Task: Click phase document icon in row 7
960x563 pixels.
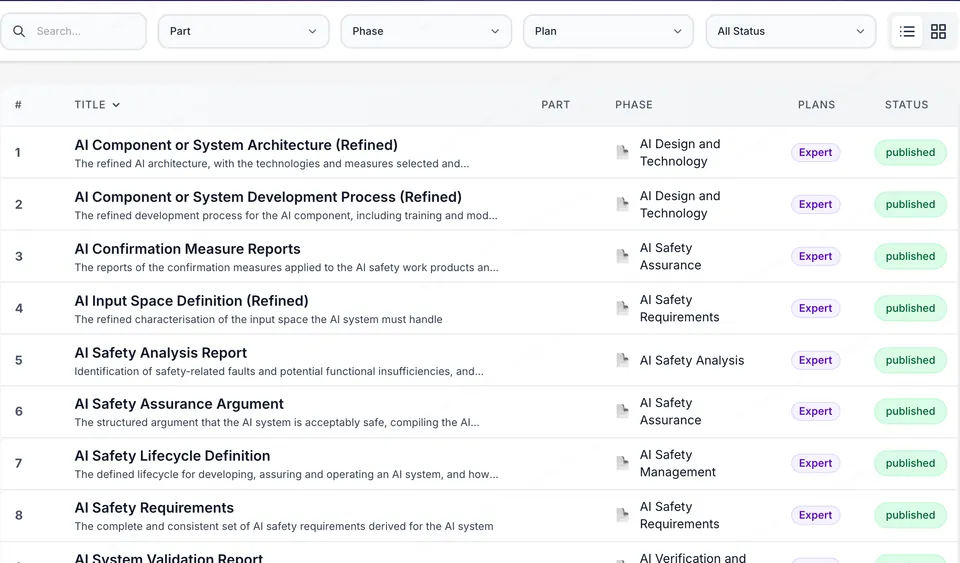Action: click(622, 463)
